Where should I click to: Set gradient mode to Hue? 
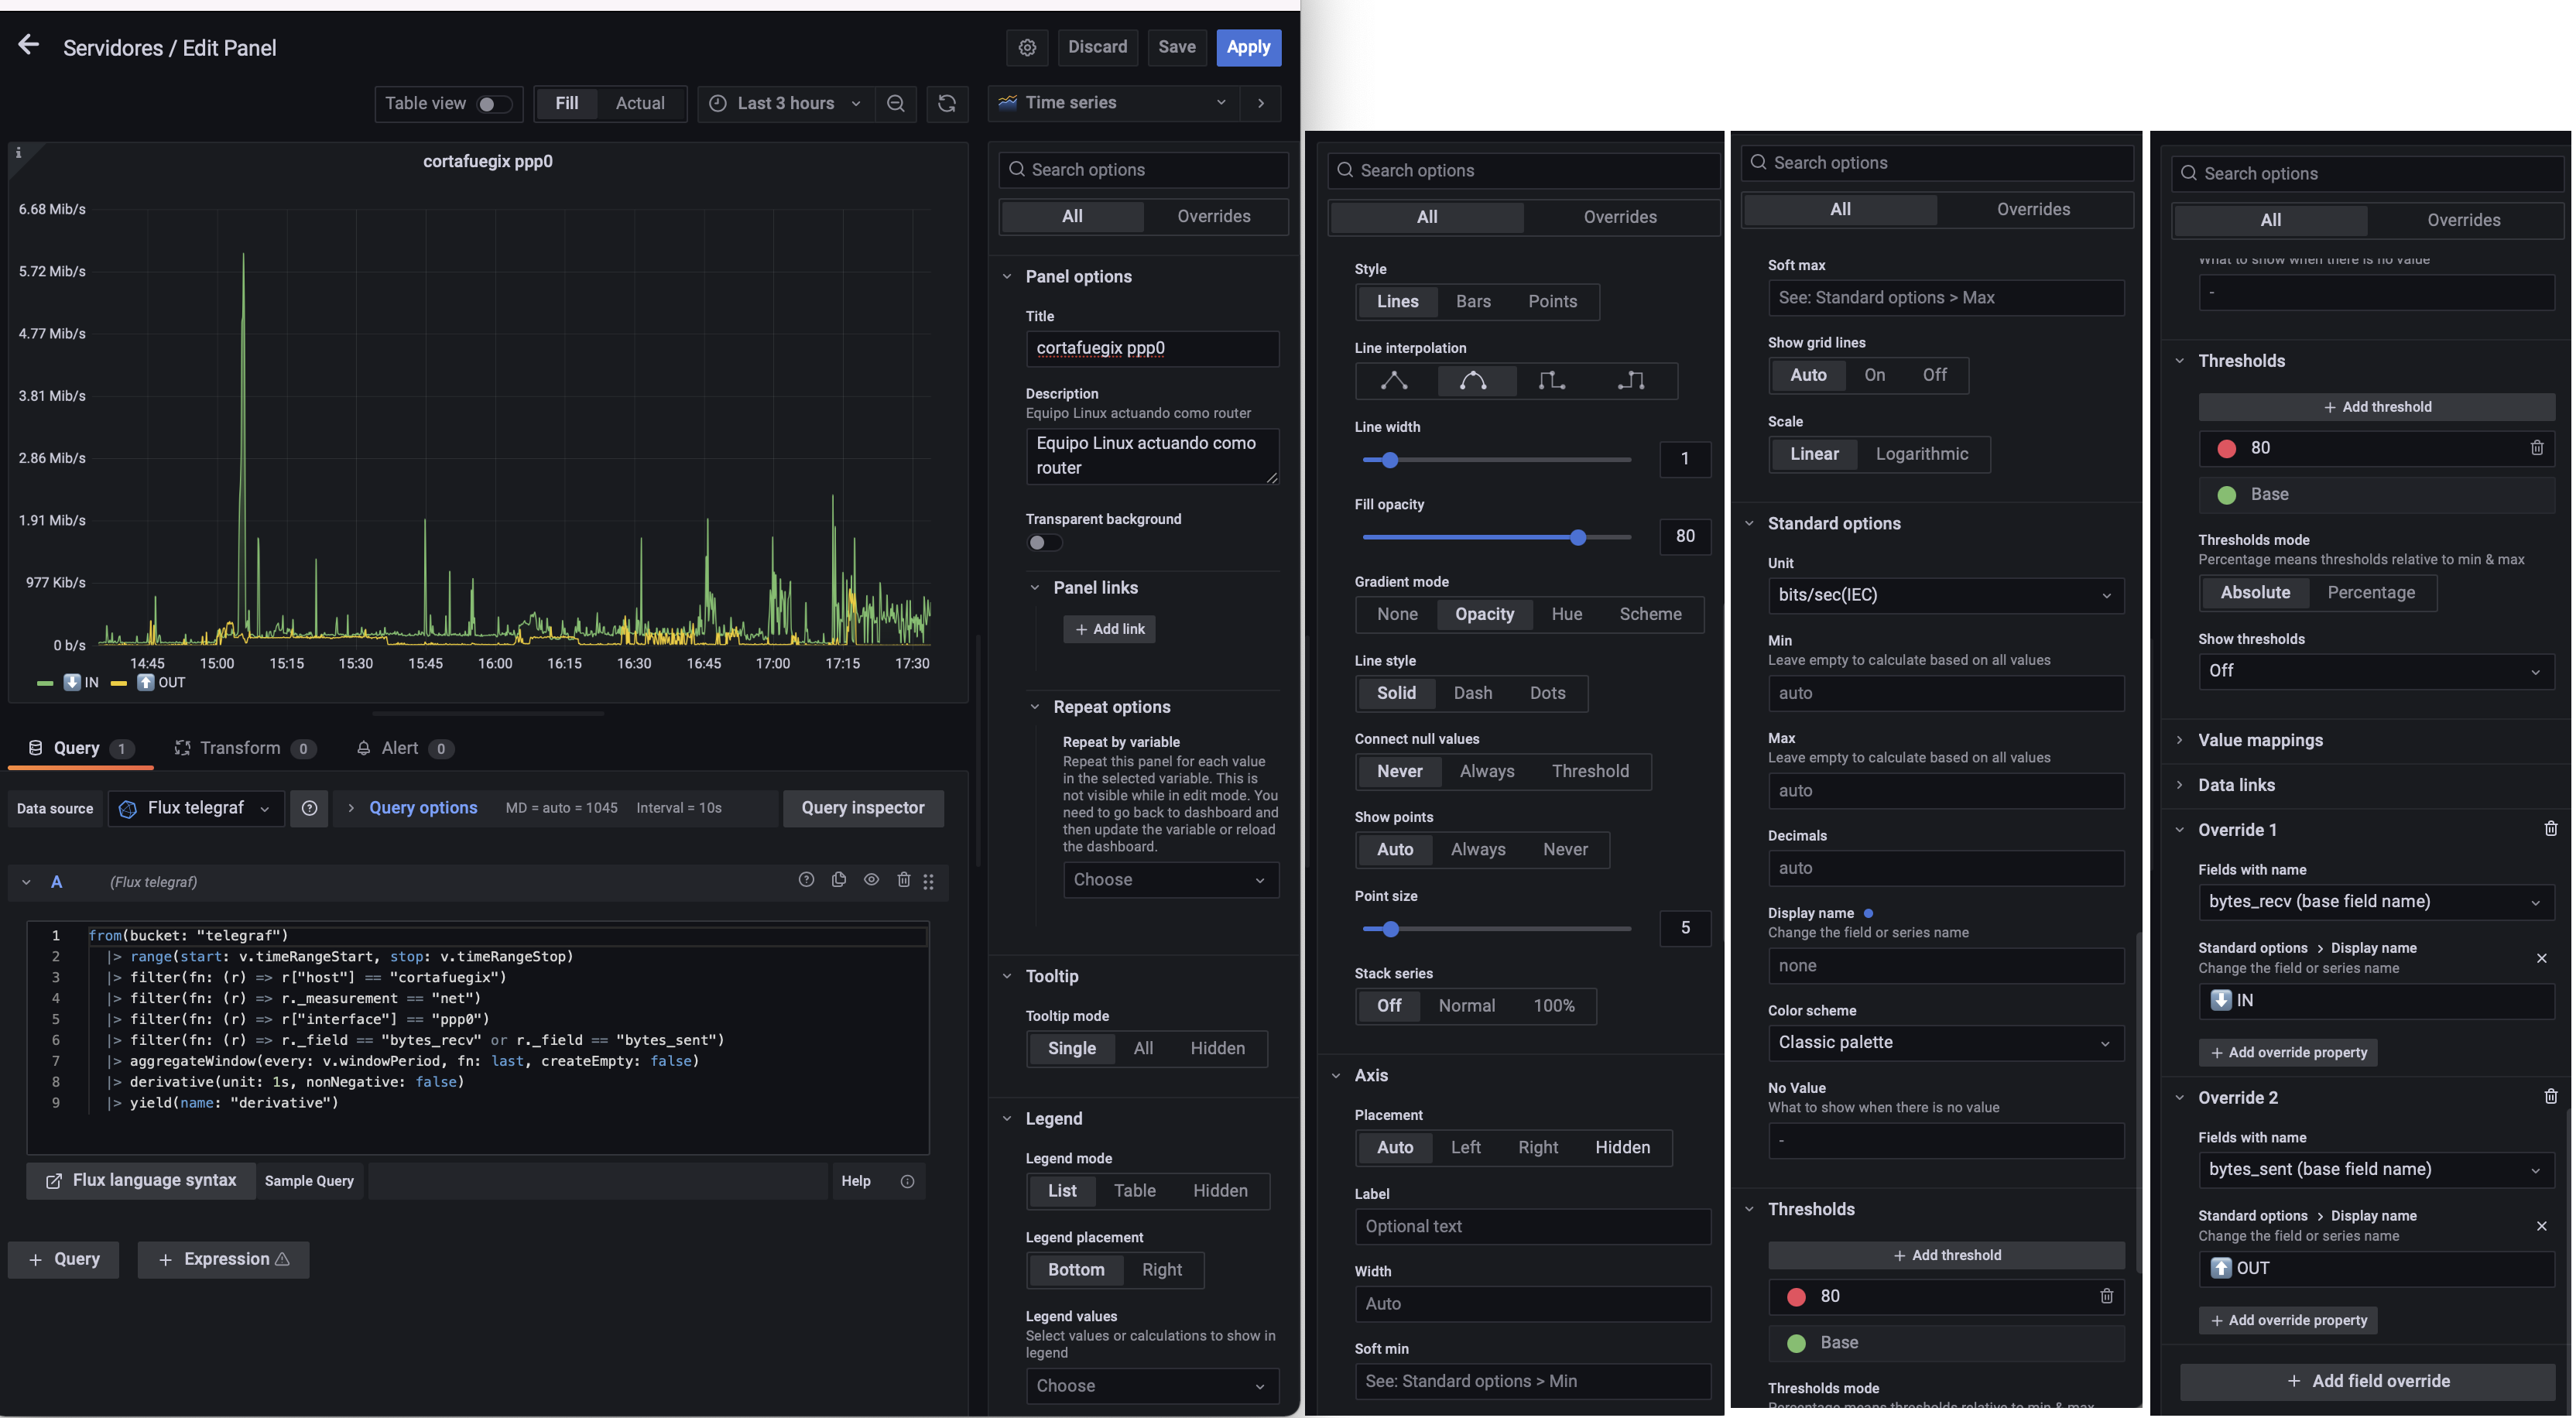pos(1566,615)
